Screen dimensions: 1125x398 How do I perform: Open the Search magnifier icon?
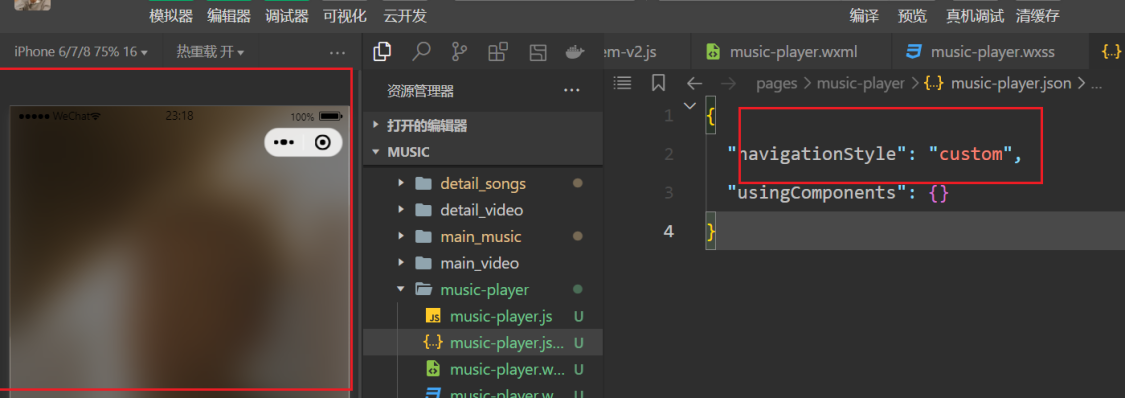[421, 52]
